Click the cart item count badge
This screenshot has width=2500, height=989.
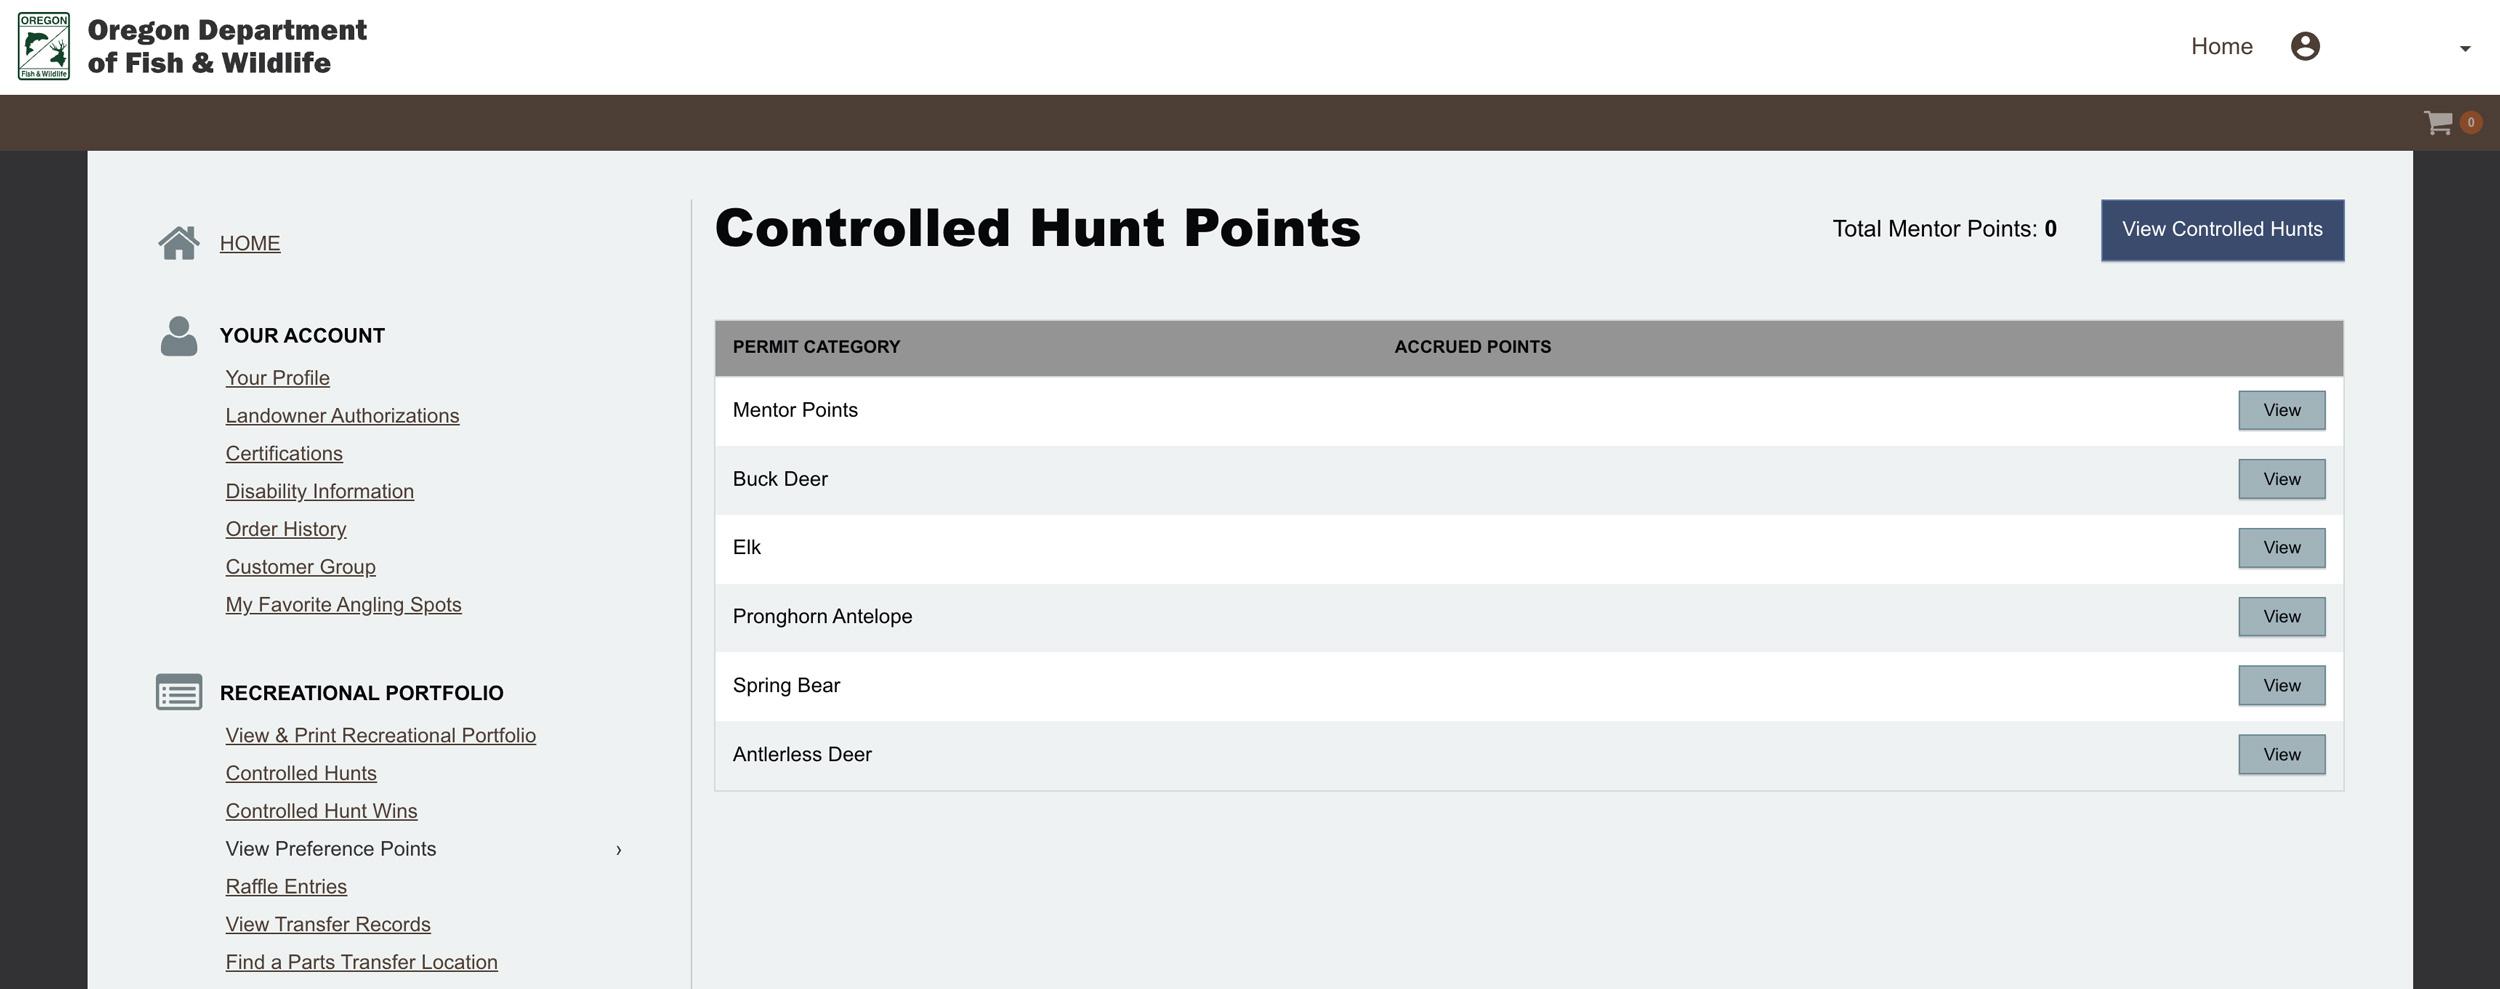pos(2470,122)
